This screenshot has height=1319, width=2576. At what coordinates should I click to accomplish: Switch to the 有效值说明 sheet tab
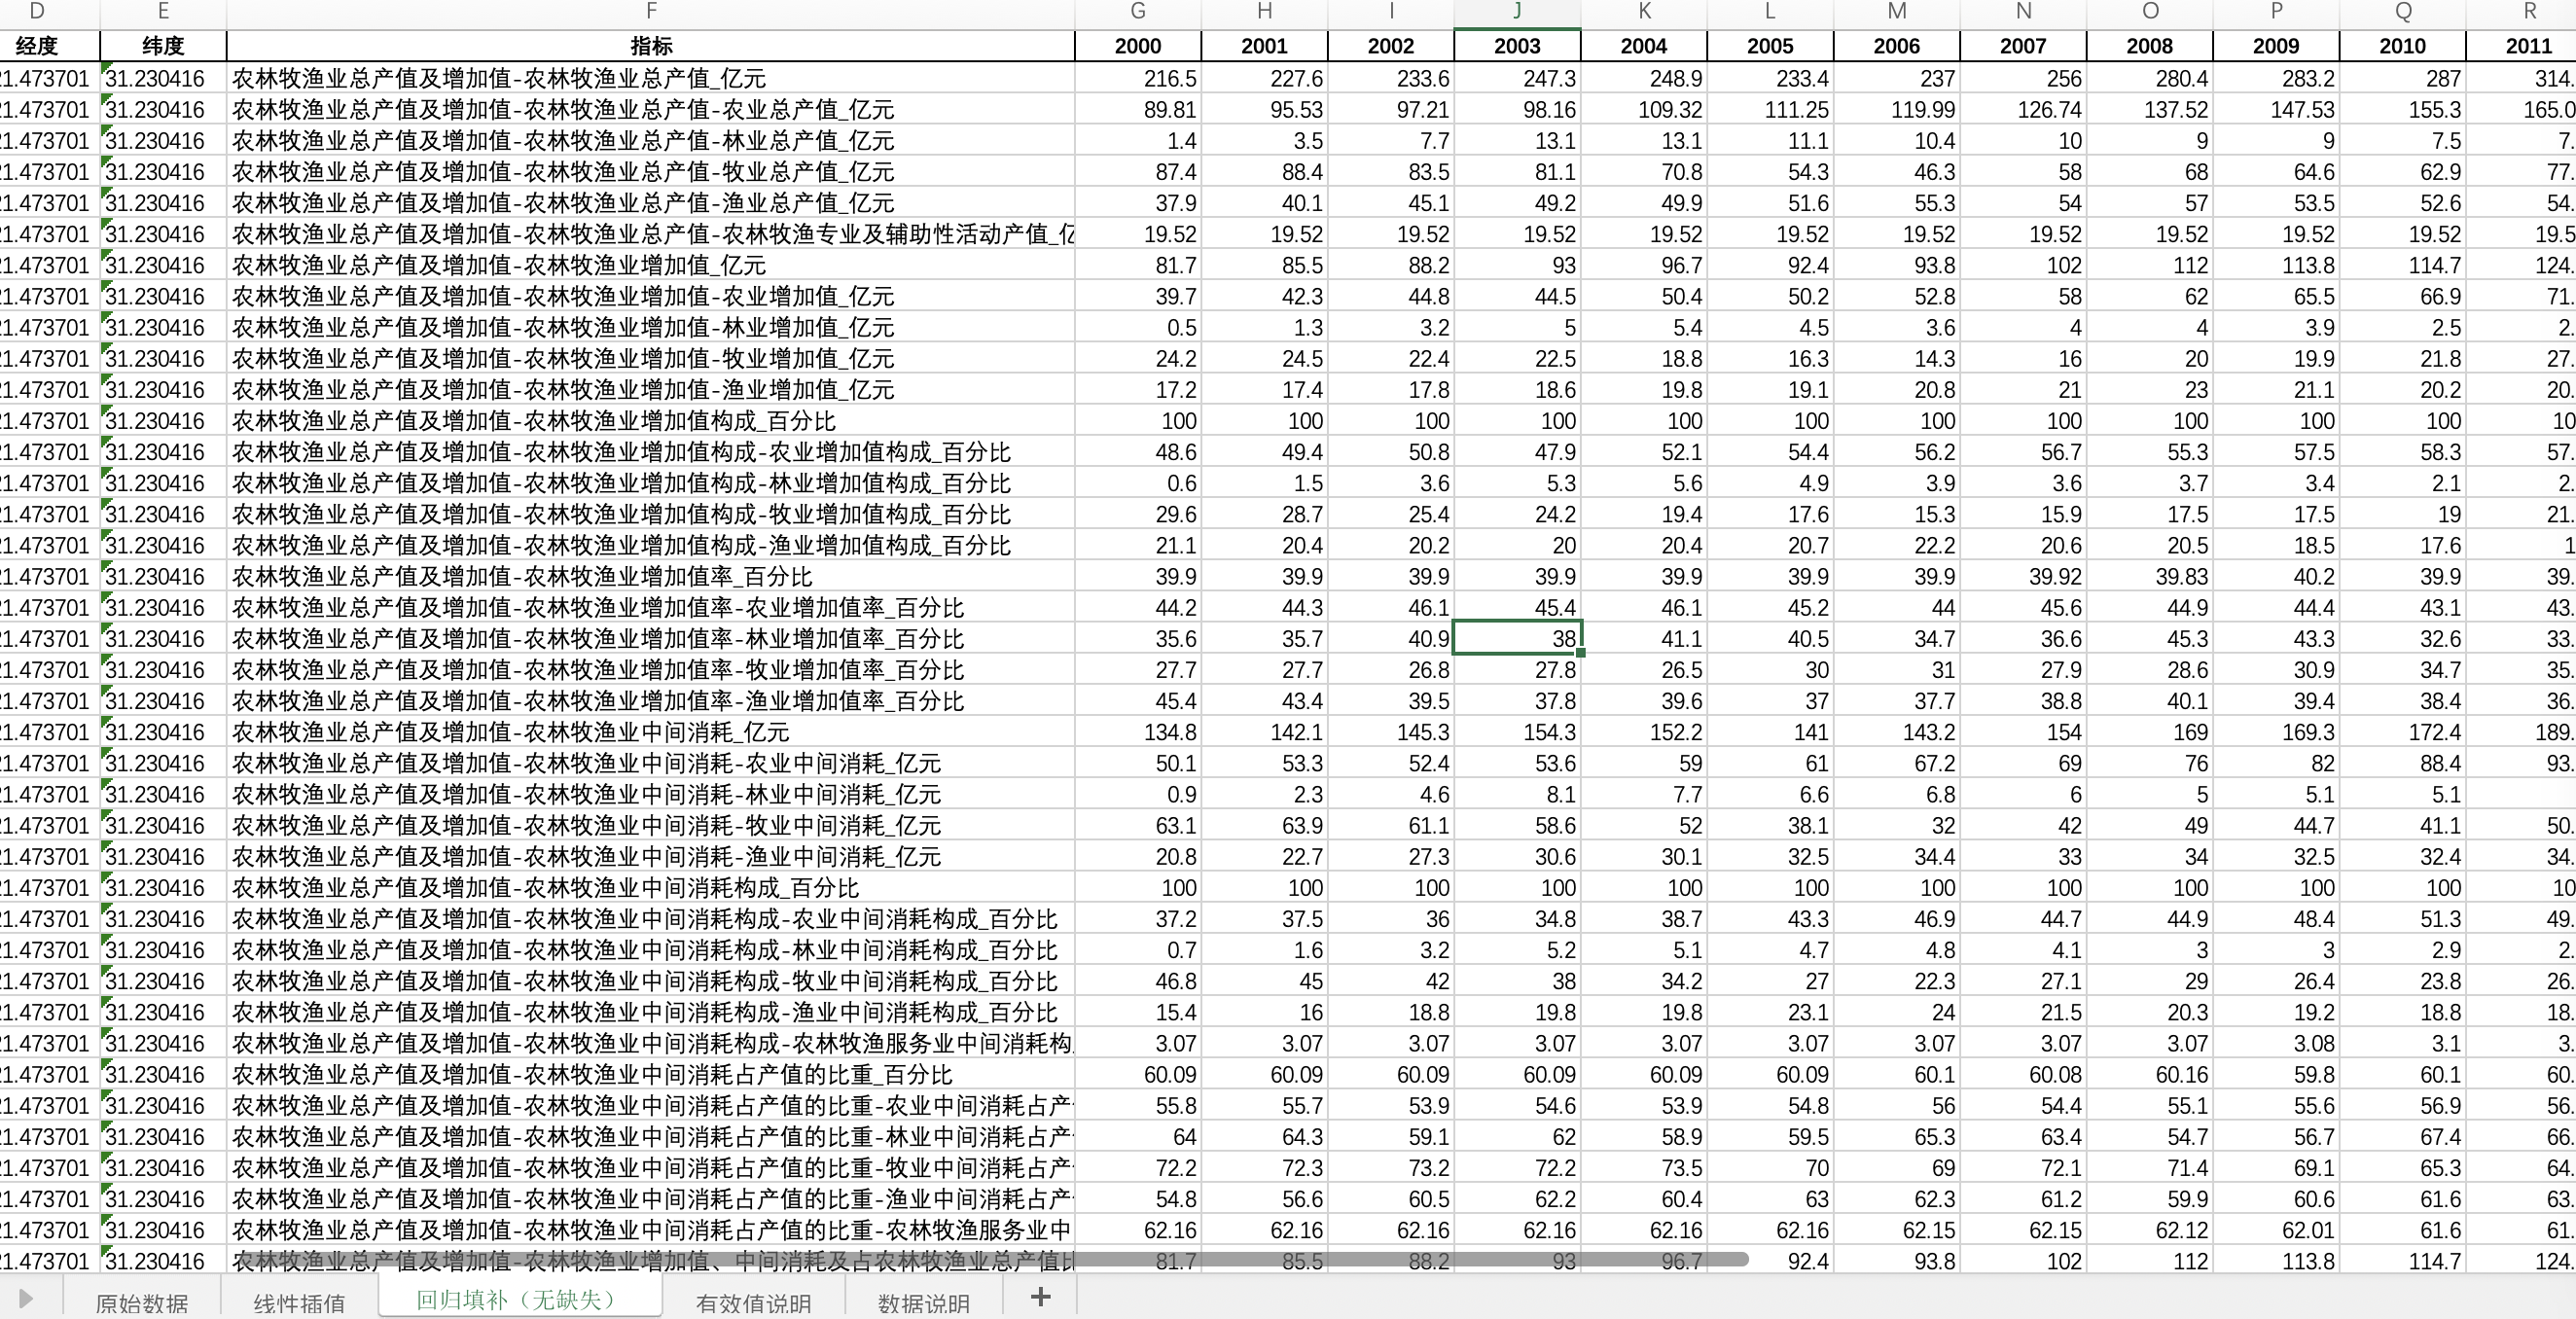[x=753, y=1302]
